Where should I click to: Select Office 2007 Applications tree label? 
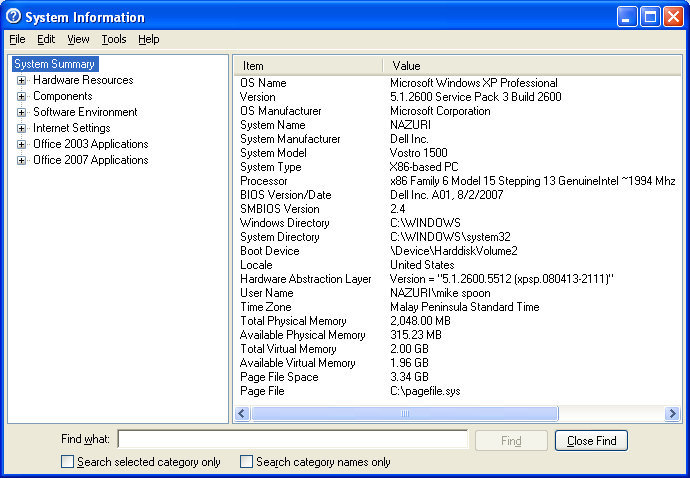pyautogui.click(x=91, y=160)
